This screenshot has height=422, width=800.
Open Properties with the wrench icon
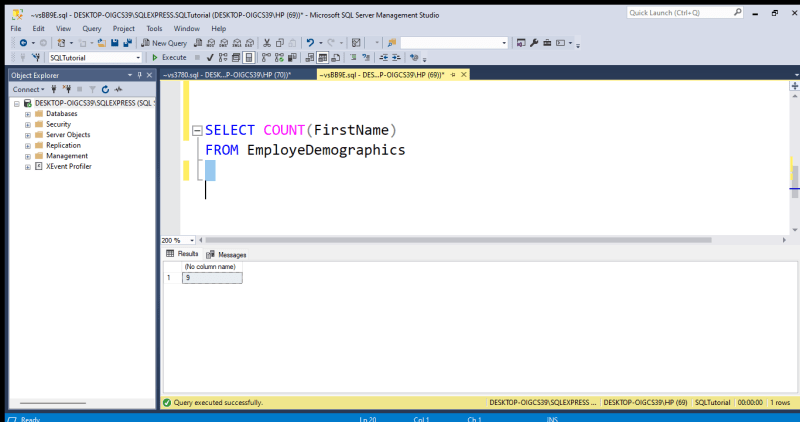pyautogui.click(x=534, y=43)
